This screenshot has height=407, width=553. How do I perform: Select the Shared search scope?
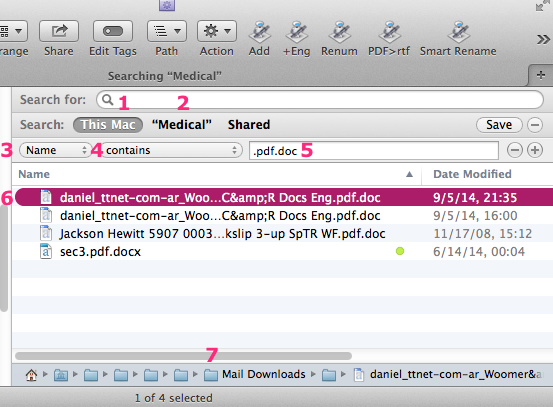249,125
